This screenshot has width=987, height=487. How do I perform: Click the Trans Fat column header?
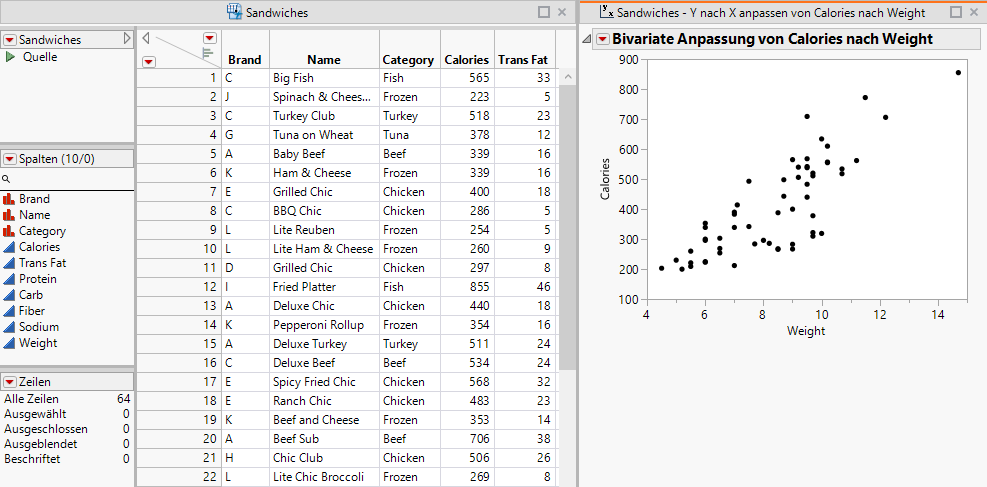click(524, 60)
